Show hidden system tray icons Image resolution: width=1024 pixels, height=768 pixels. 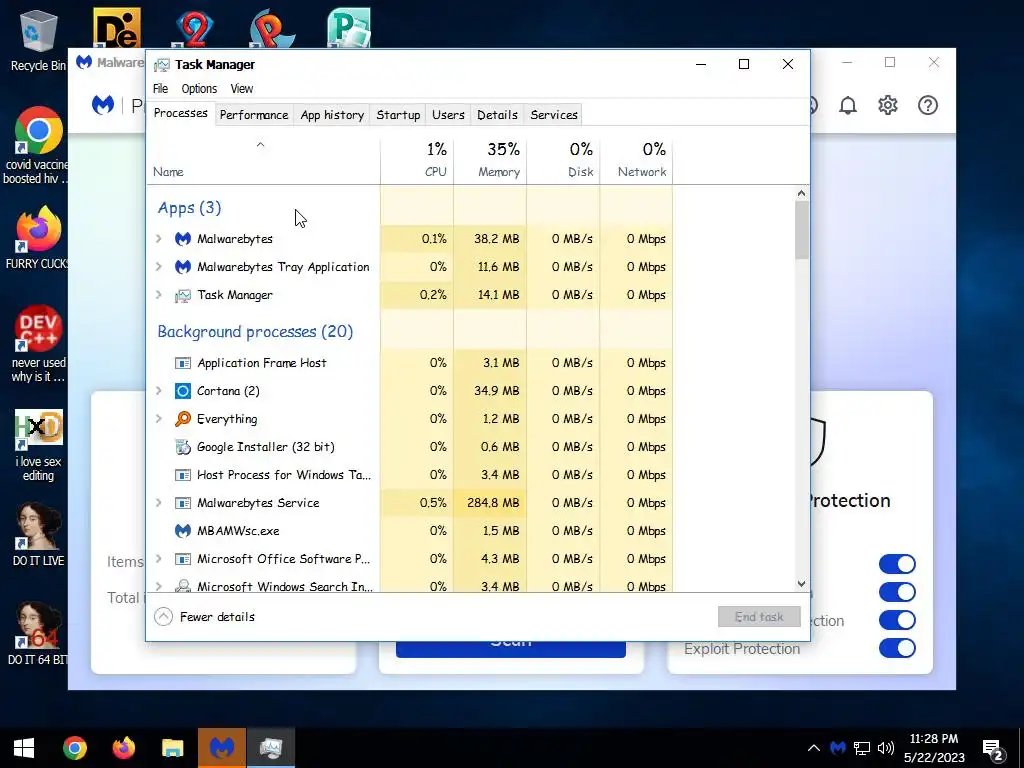tap(814, 748)
